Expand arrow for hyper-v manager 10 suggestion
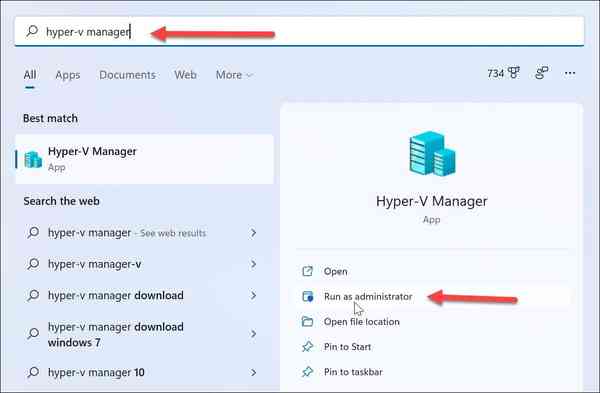Image resolution: width=600 pixels, height=393 pixels. point(253,372)
